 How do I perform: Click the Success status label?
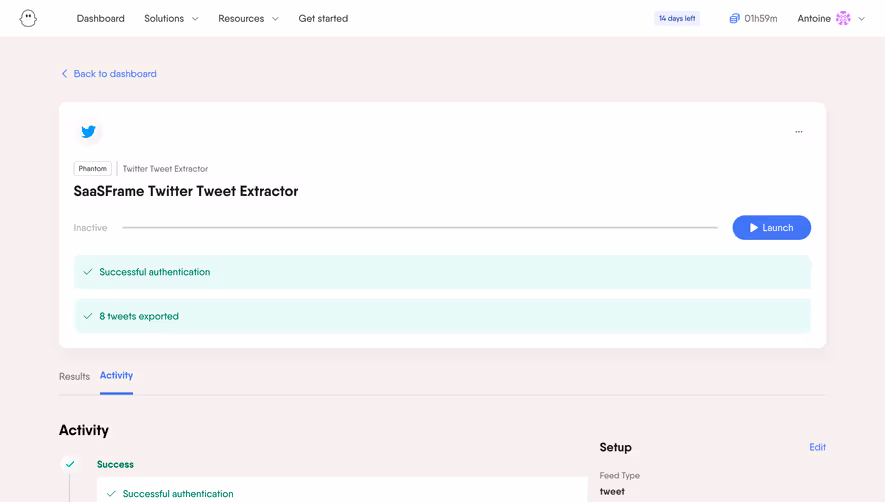115,464
